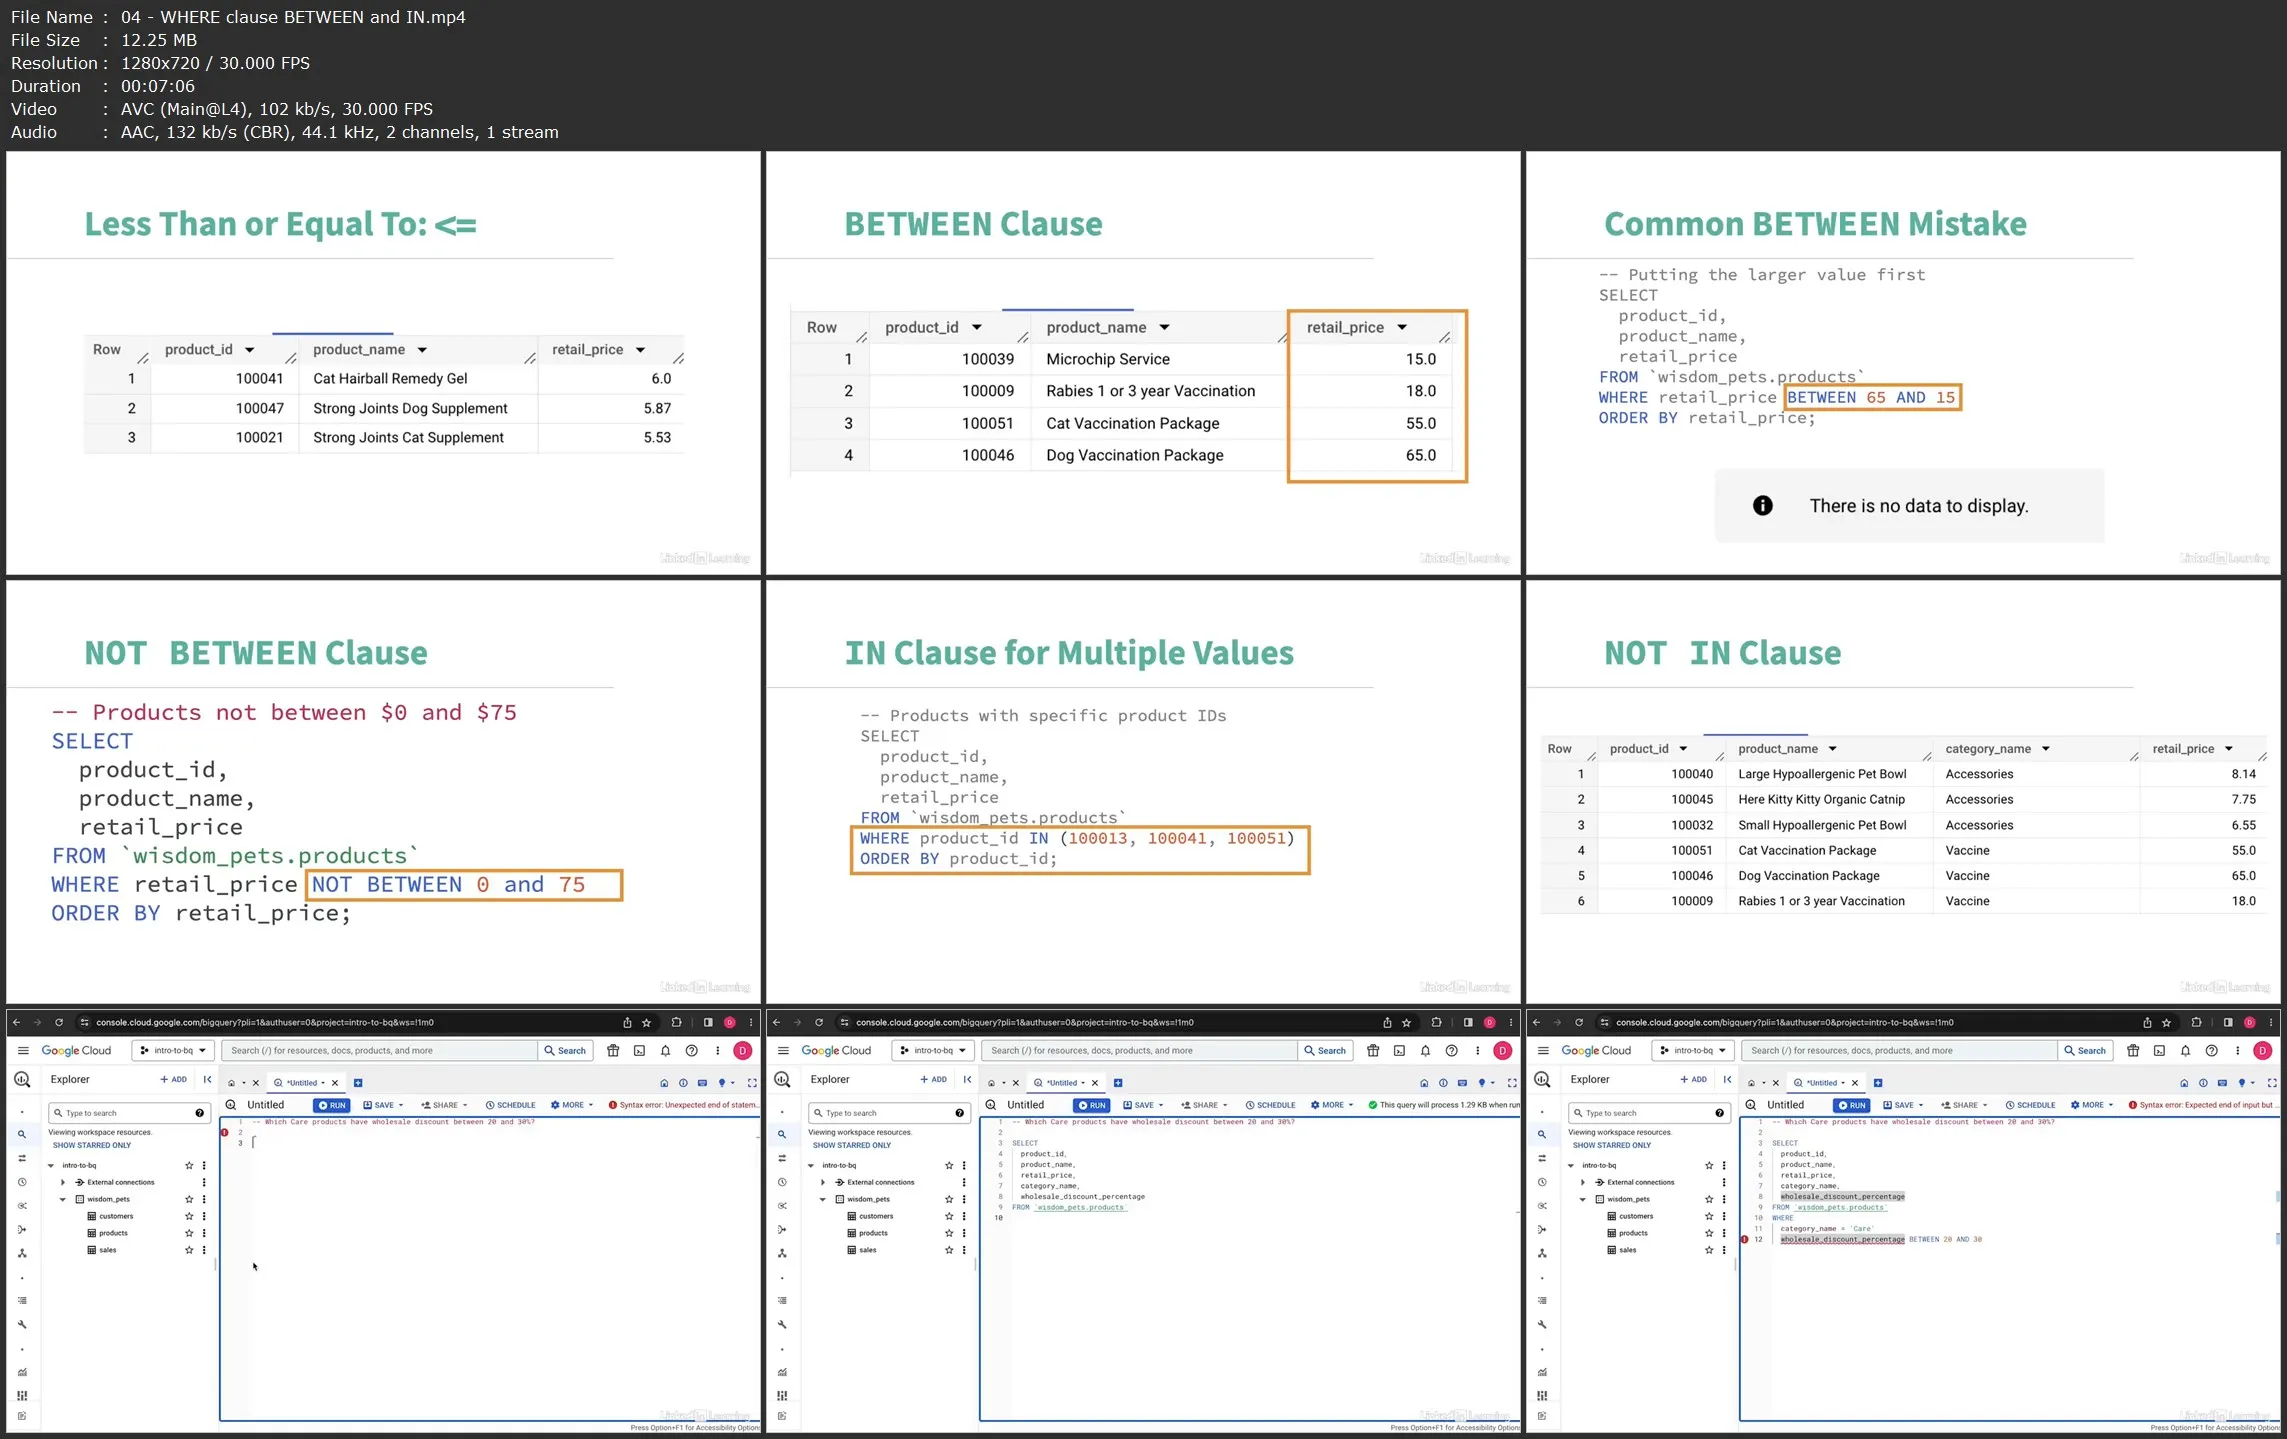Click scheduled queries clock sidebar icon in BETWEEN-error frame
Image resolution: width=2287 pixels, height=1439 pixels.
[x=1542, y=1182]
